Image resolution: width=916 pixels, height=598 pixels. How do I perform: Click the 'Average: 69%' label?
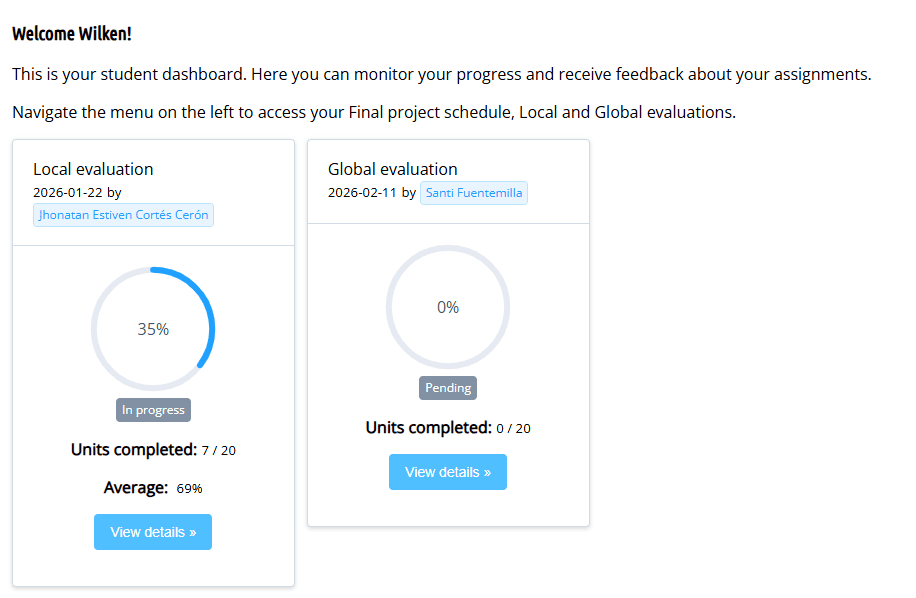click(152, 488)
